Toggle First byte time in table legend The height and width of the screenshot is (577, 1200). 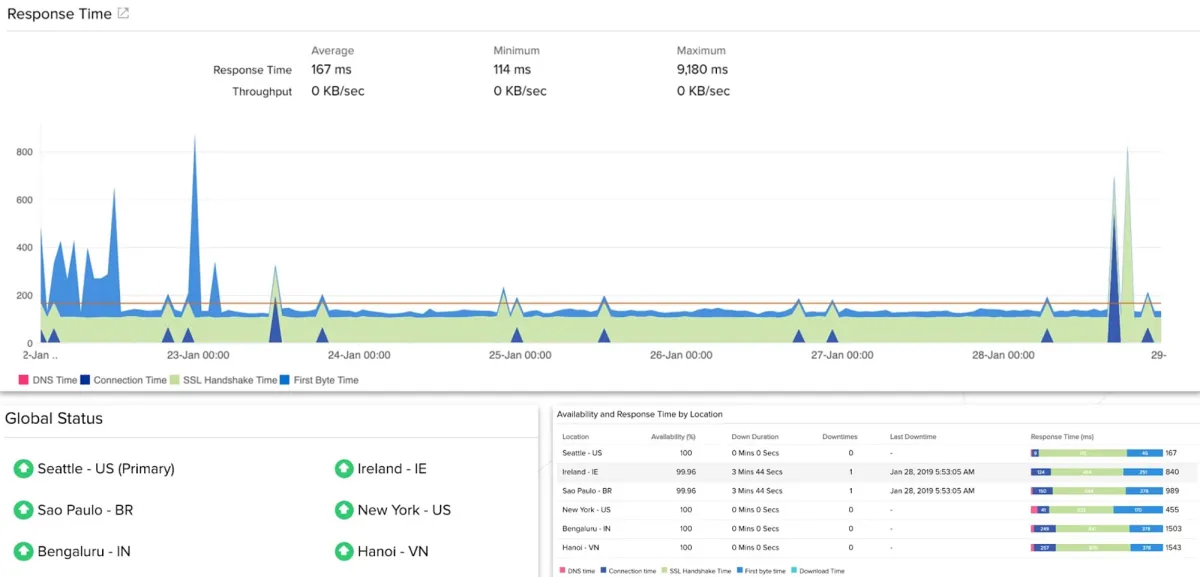761,571
